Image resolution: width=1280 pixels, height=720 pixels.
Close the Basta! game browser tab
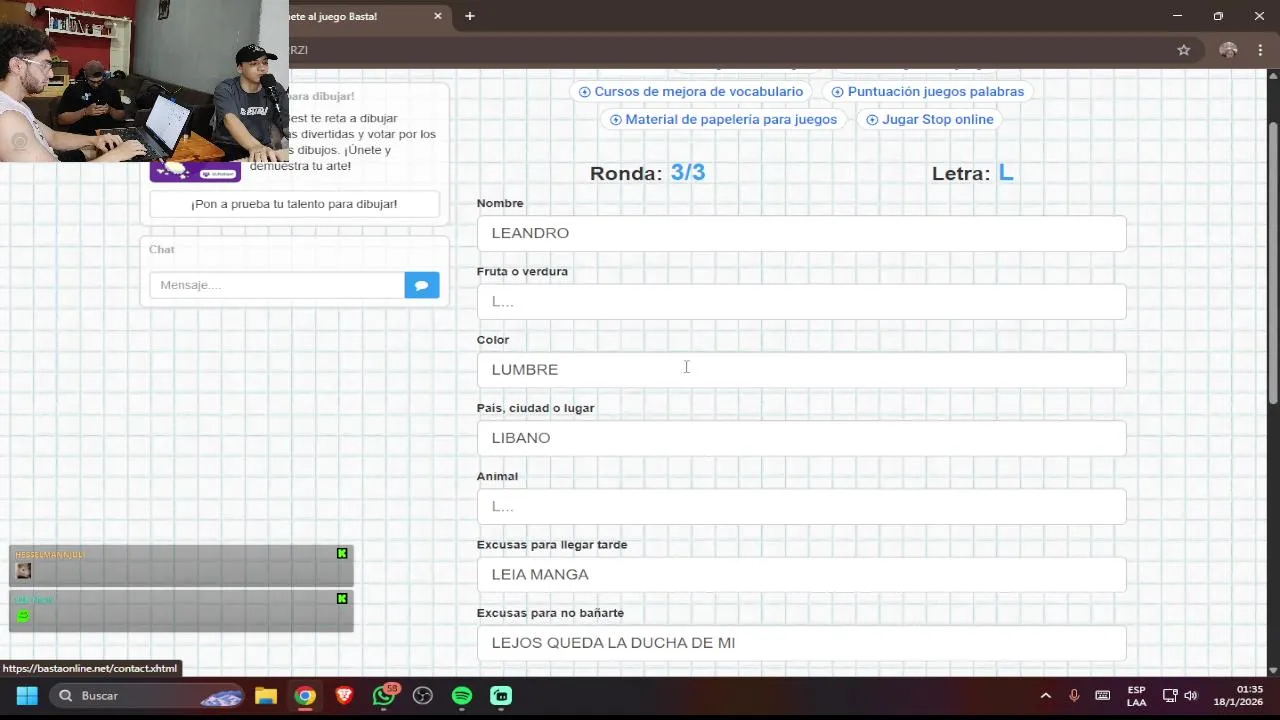click(437, 16)
